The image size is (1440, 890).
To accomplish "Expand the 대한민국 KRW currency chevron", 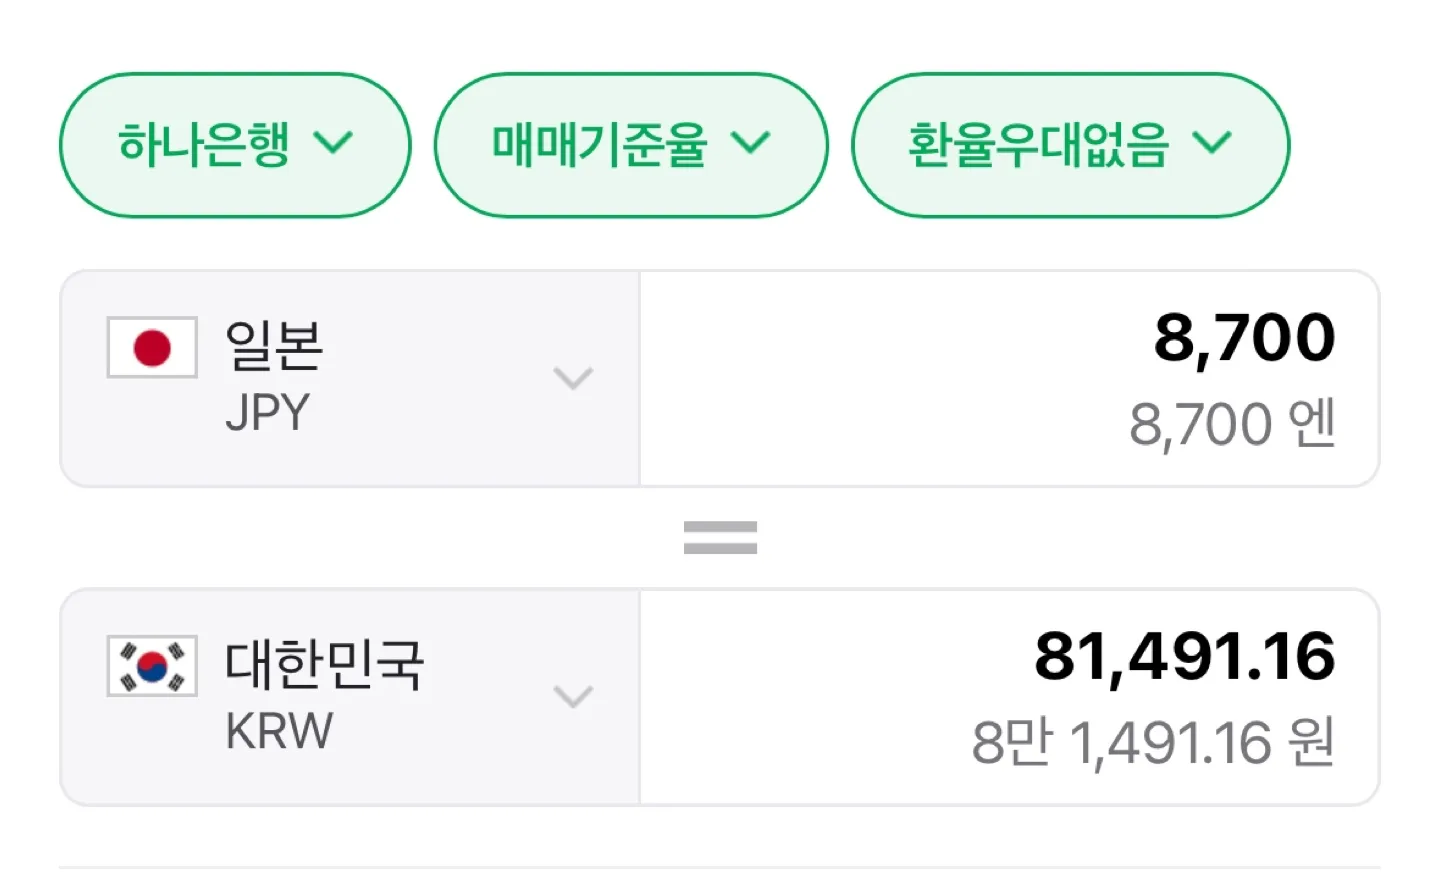I will (573, 696).
